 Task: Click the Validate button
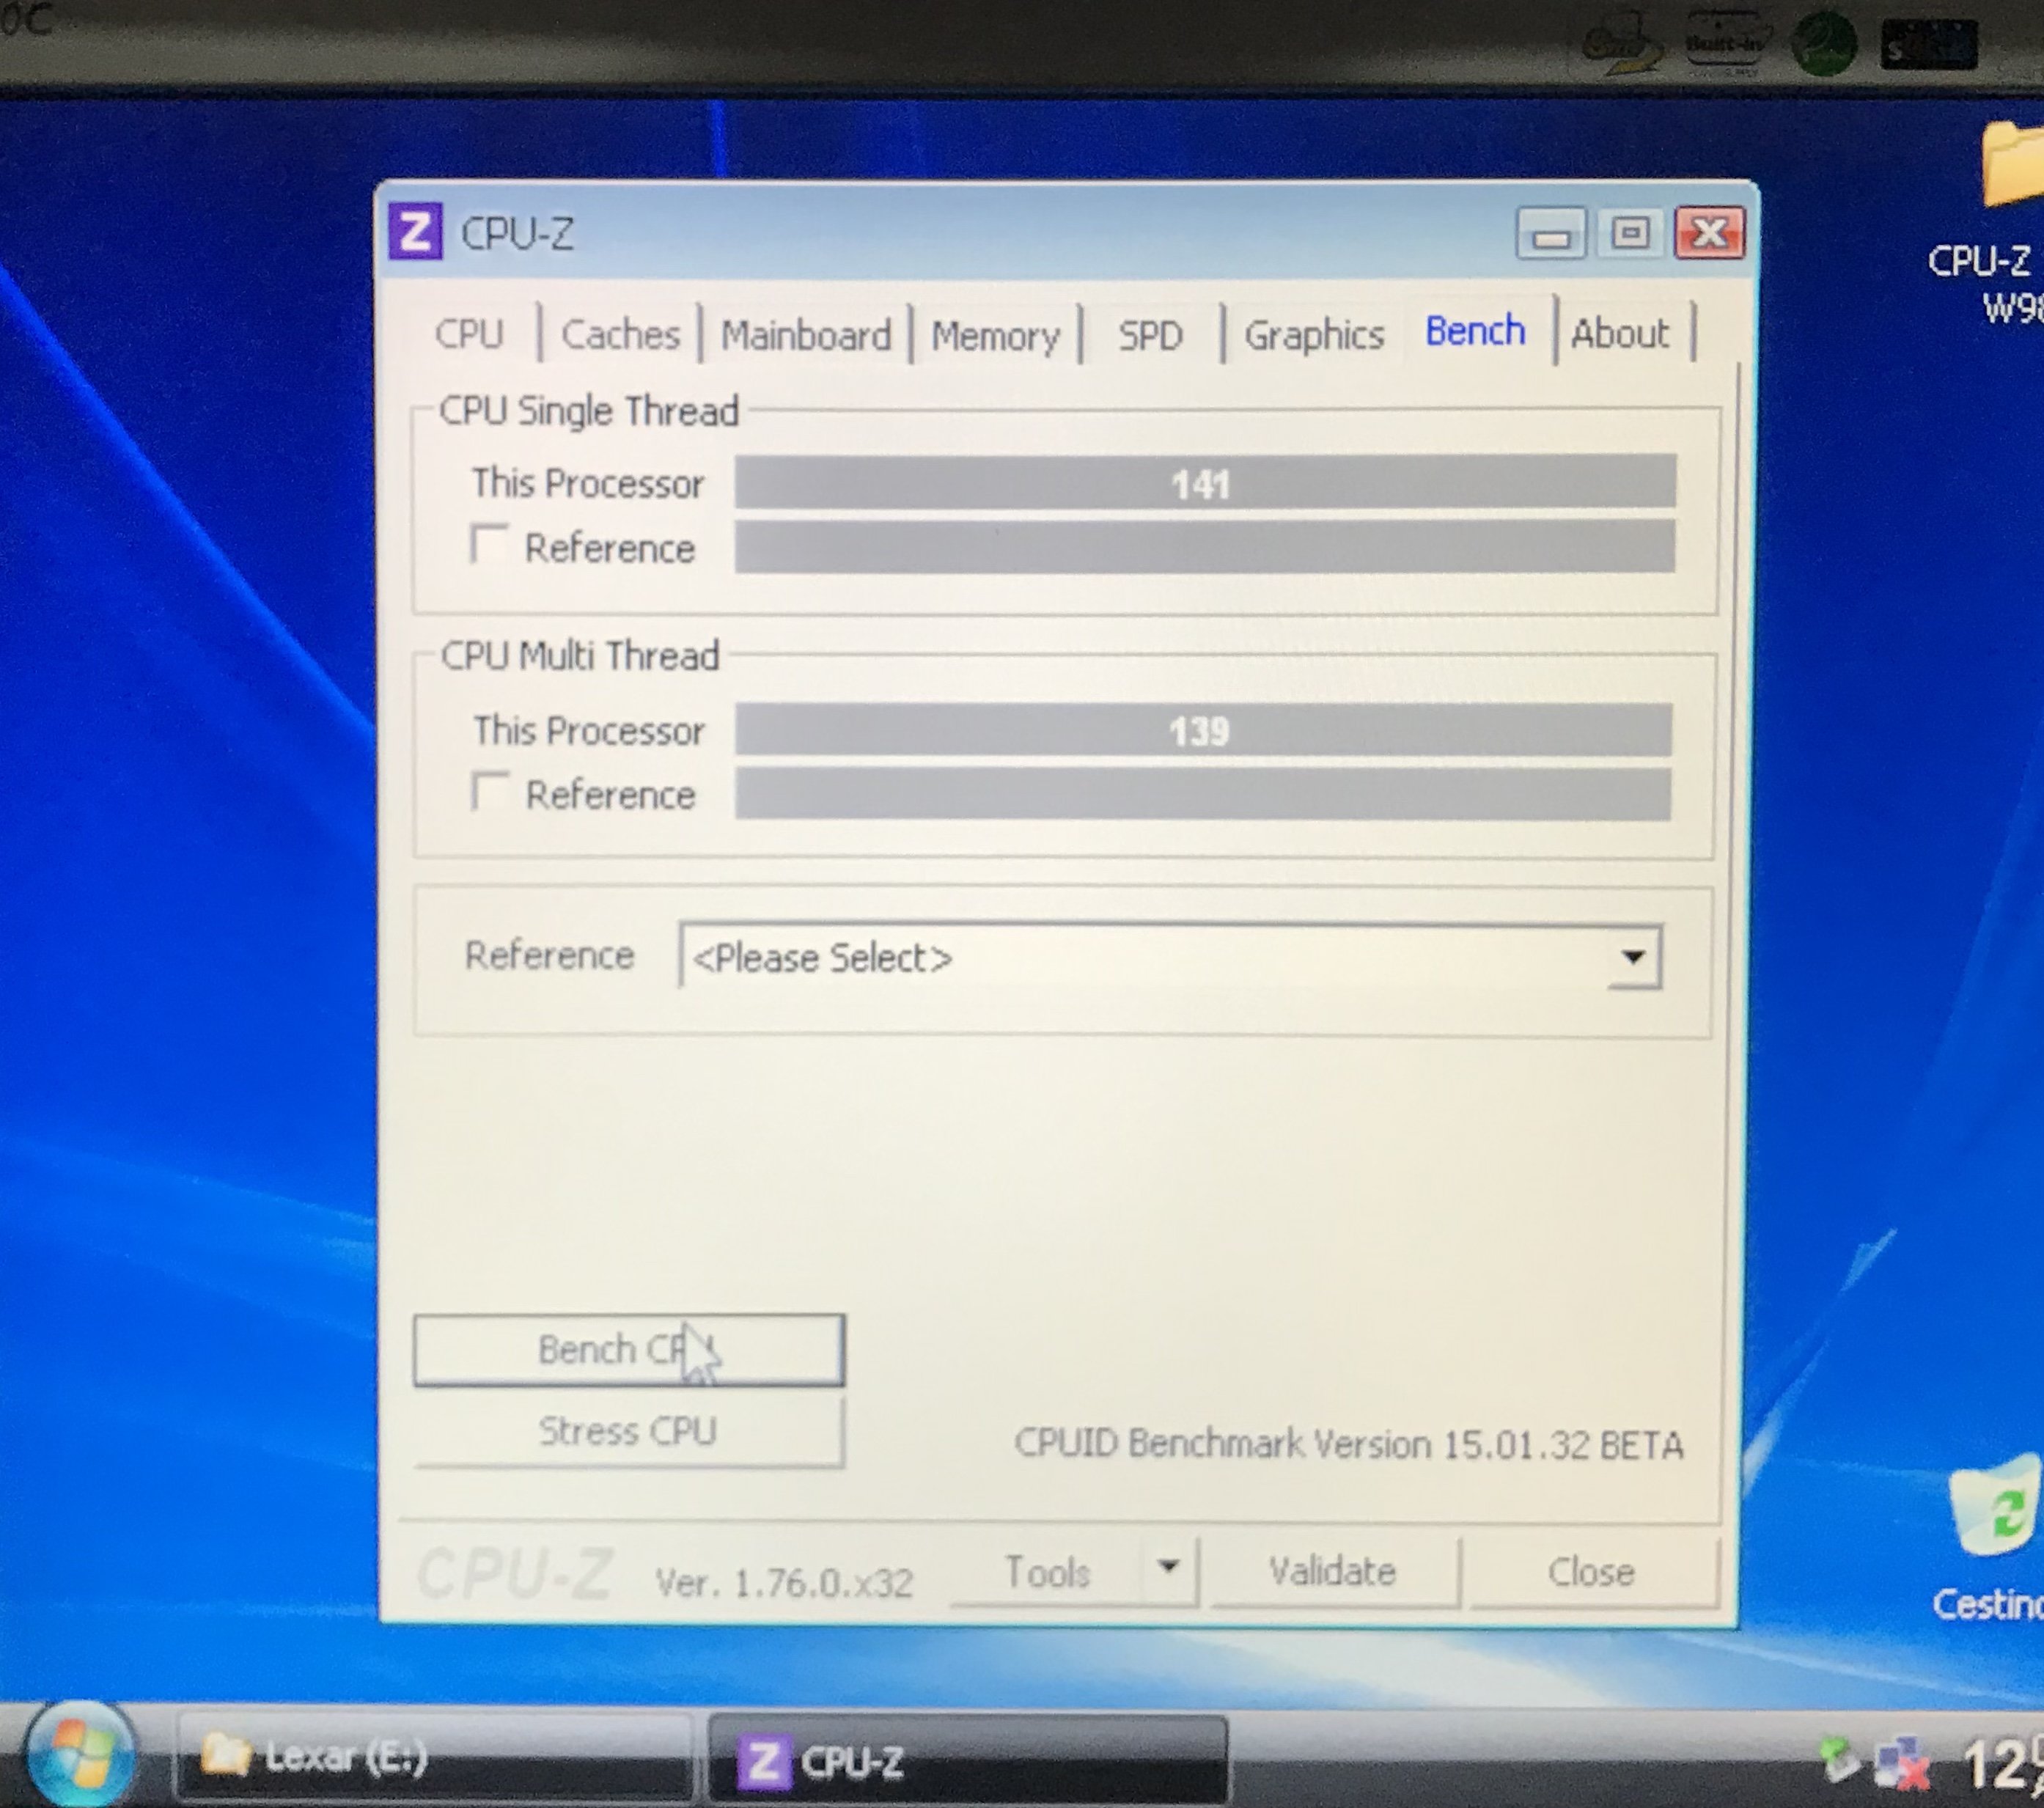(x=1332, y=1572)
